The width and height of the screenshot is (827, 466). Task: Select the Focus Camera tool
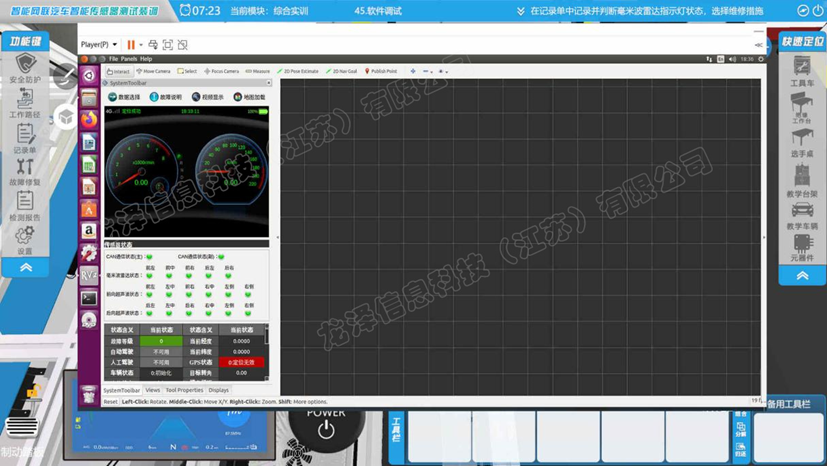coord(222,71)
